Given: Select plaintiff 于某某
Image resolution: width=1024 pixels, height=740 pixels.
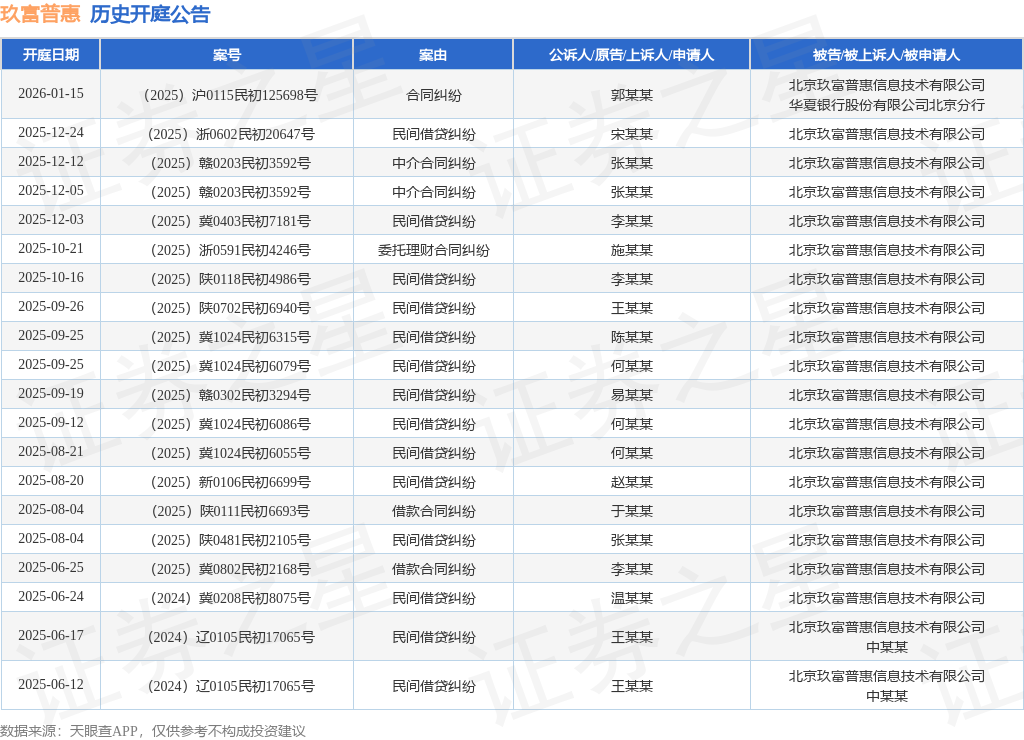Looking at the screenshot, I should click(632, 511).
